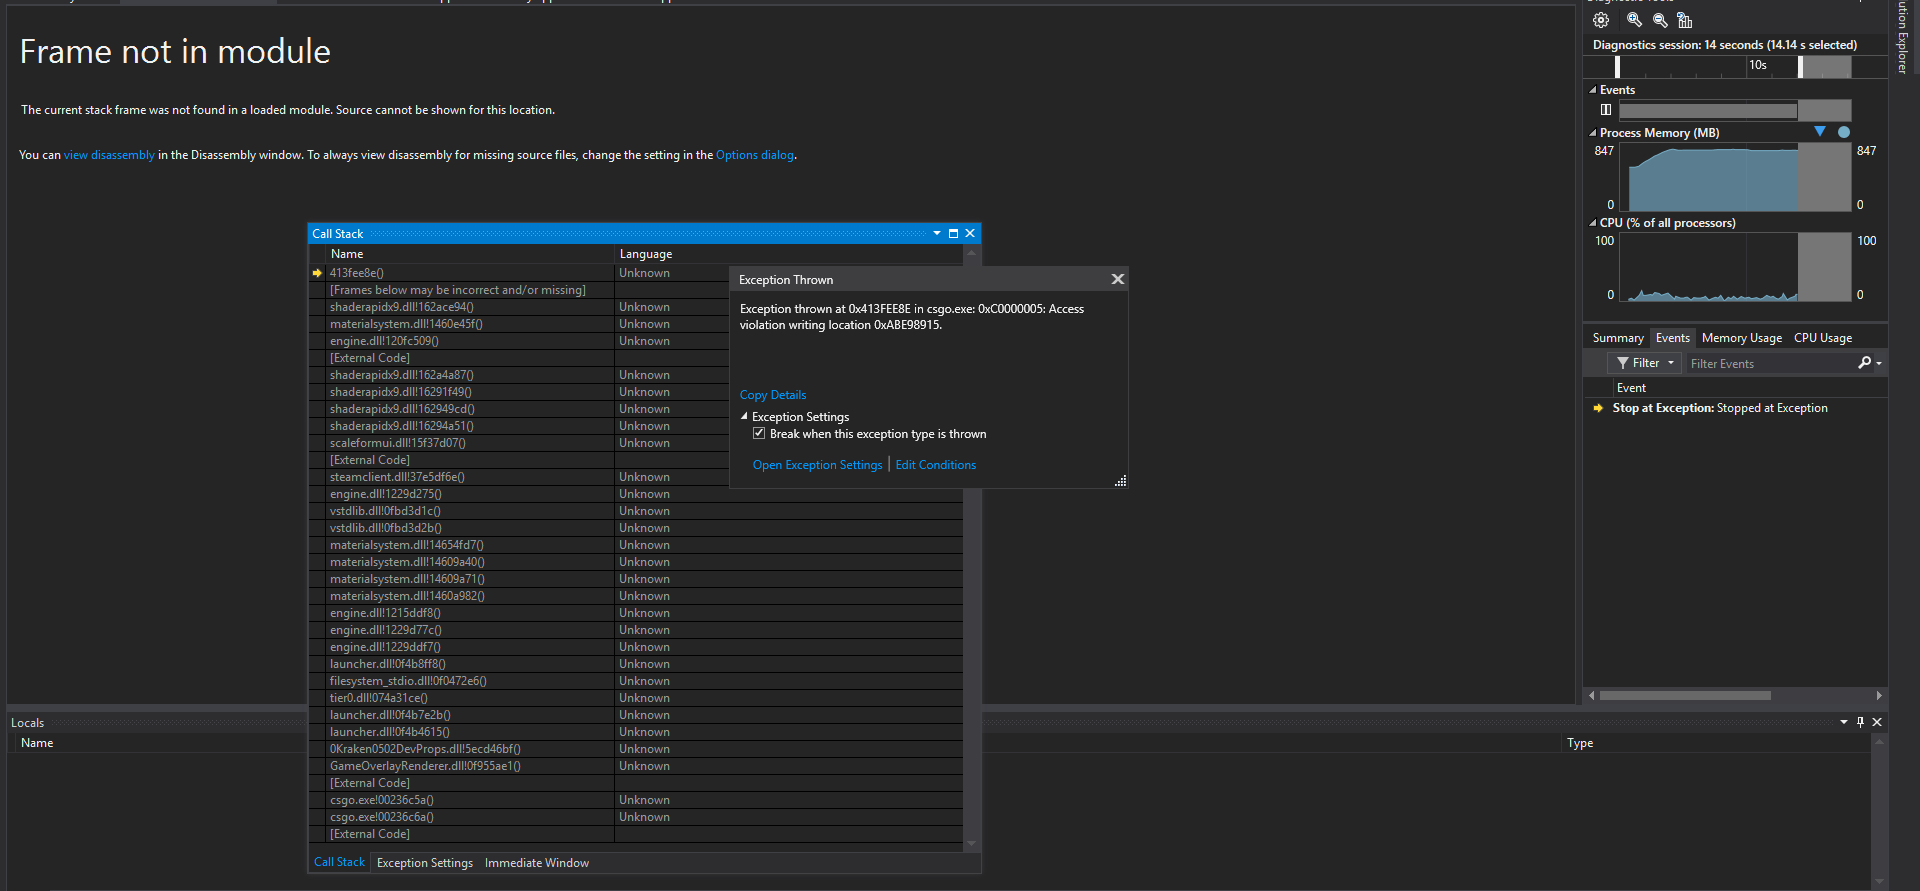
Task: Click the blue snapshot triangle marker
Action: coord(1820,132)
